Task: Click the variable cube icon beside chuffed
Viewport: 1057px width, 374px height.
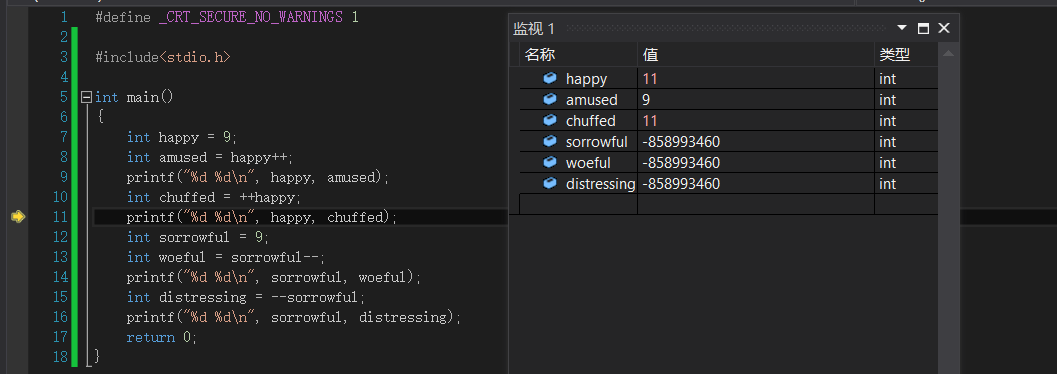Action: [x=550, y=120]
